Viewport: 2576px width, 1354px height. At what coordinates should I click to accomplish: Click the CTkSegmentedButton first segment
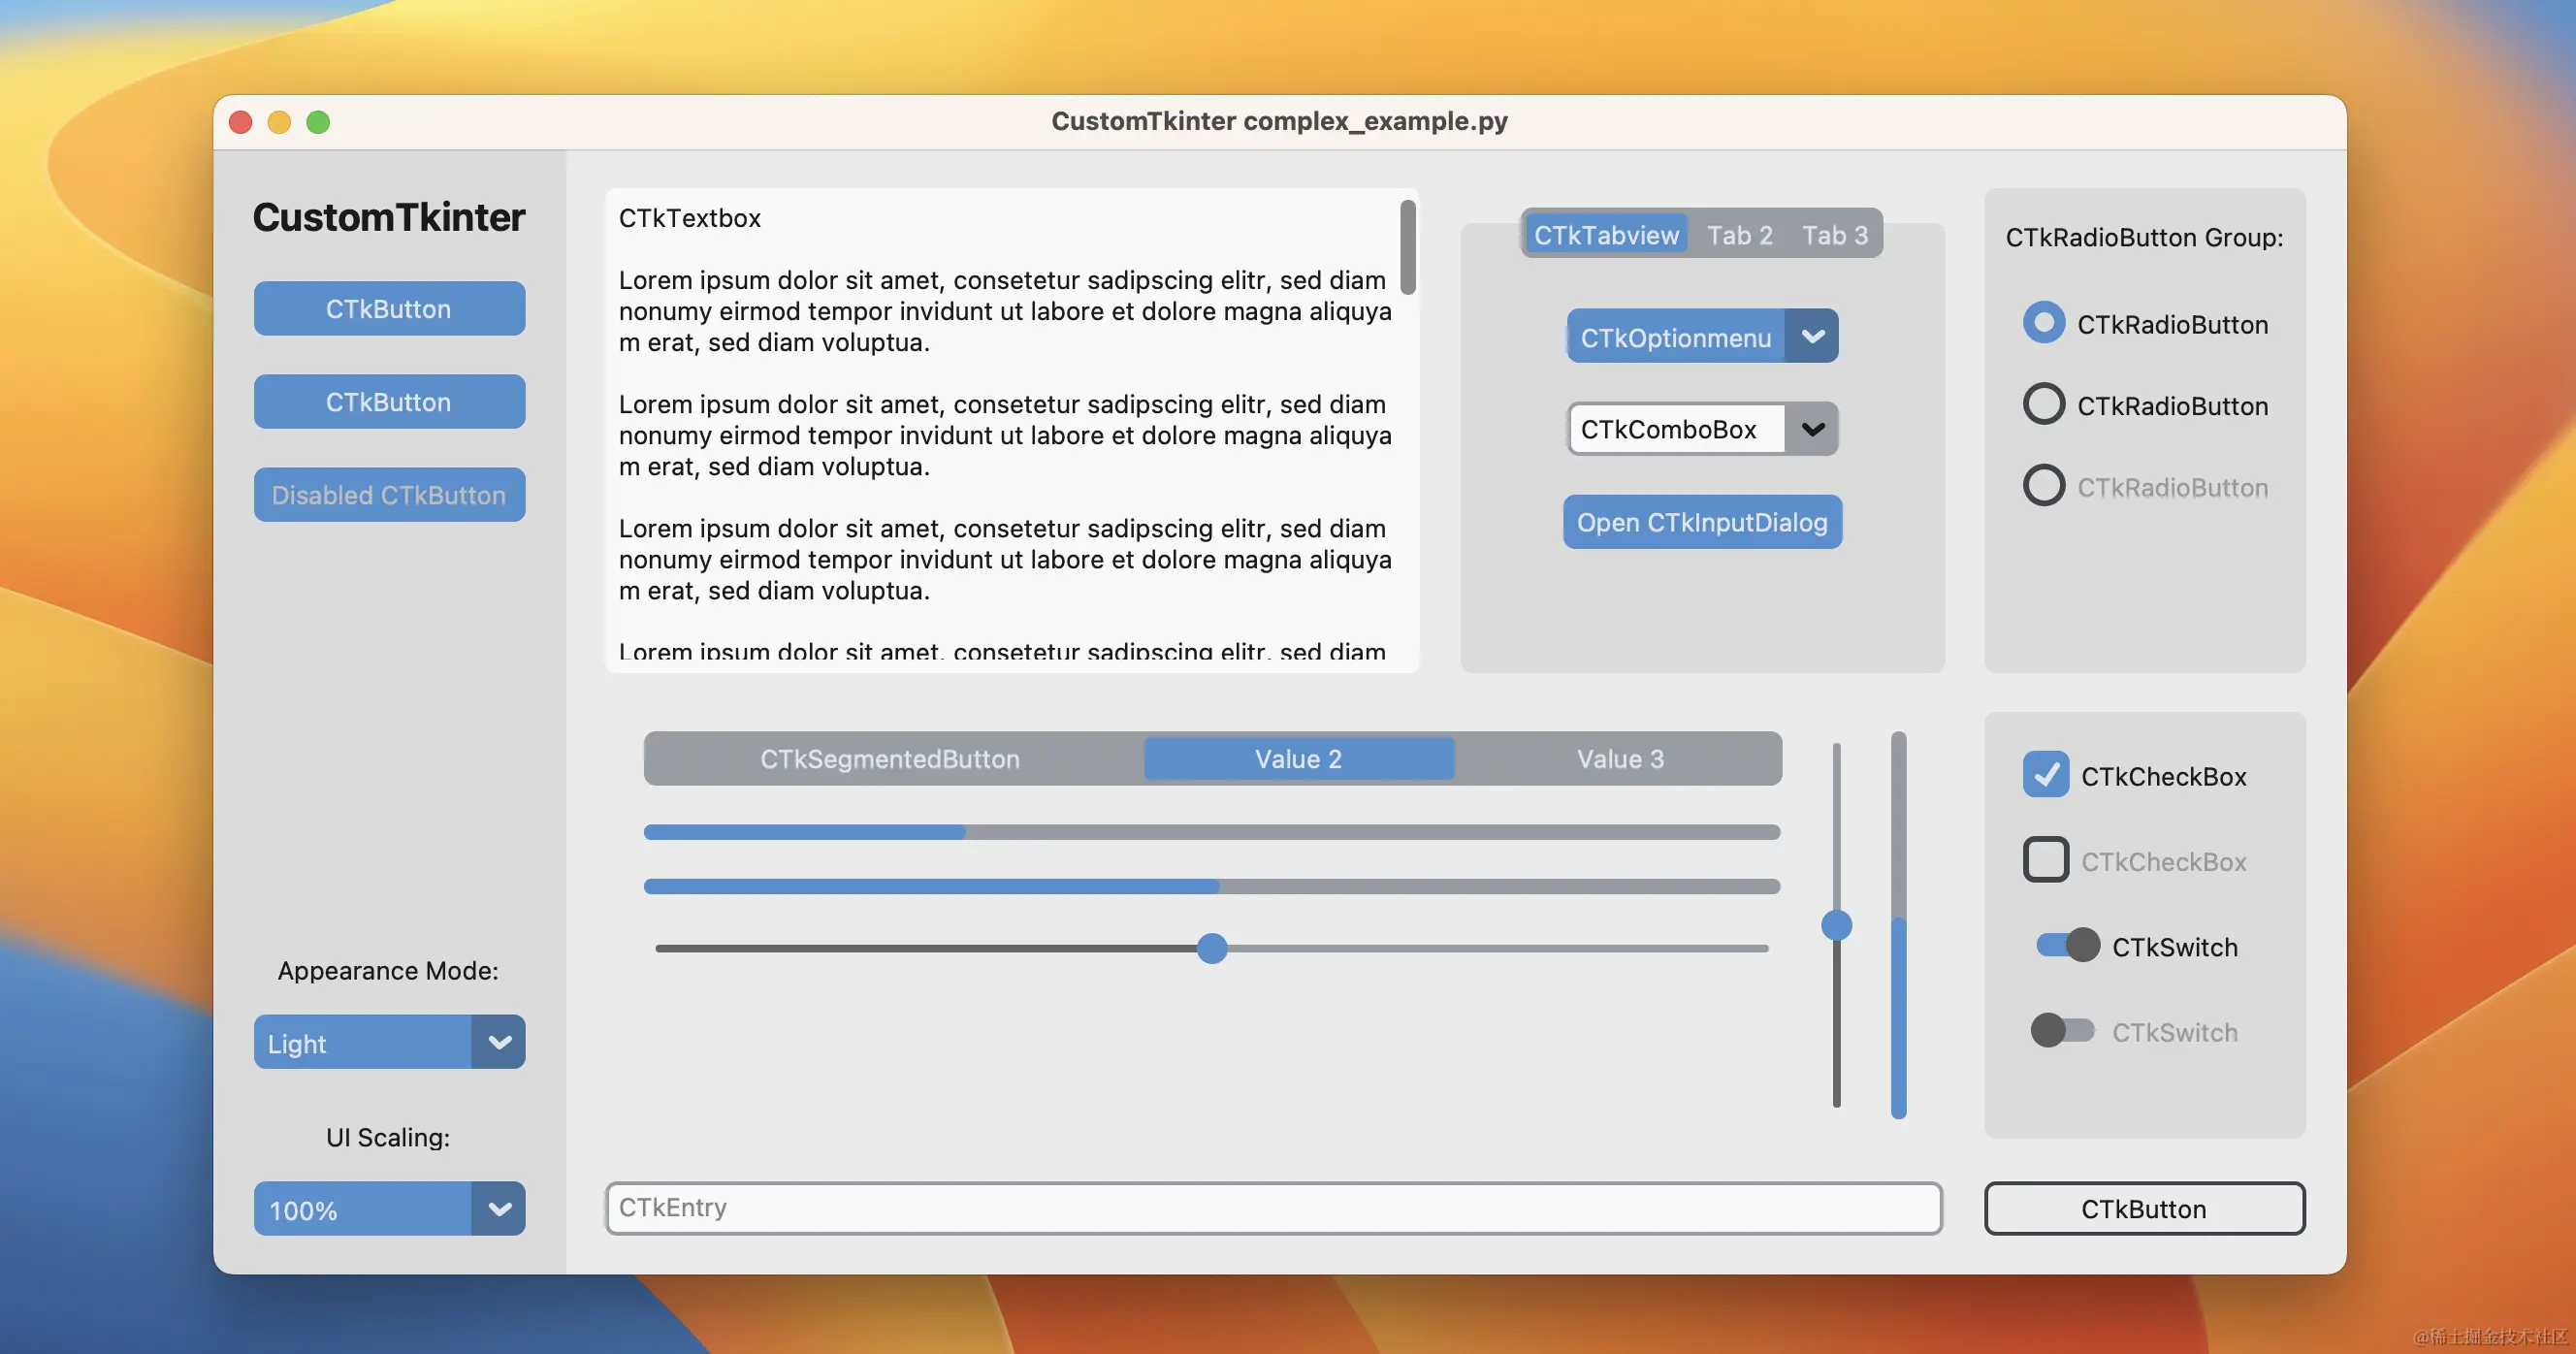click(x=889, y=758)
